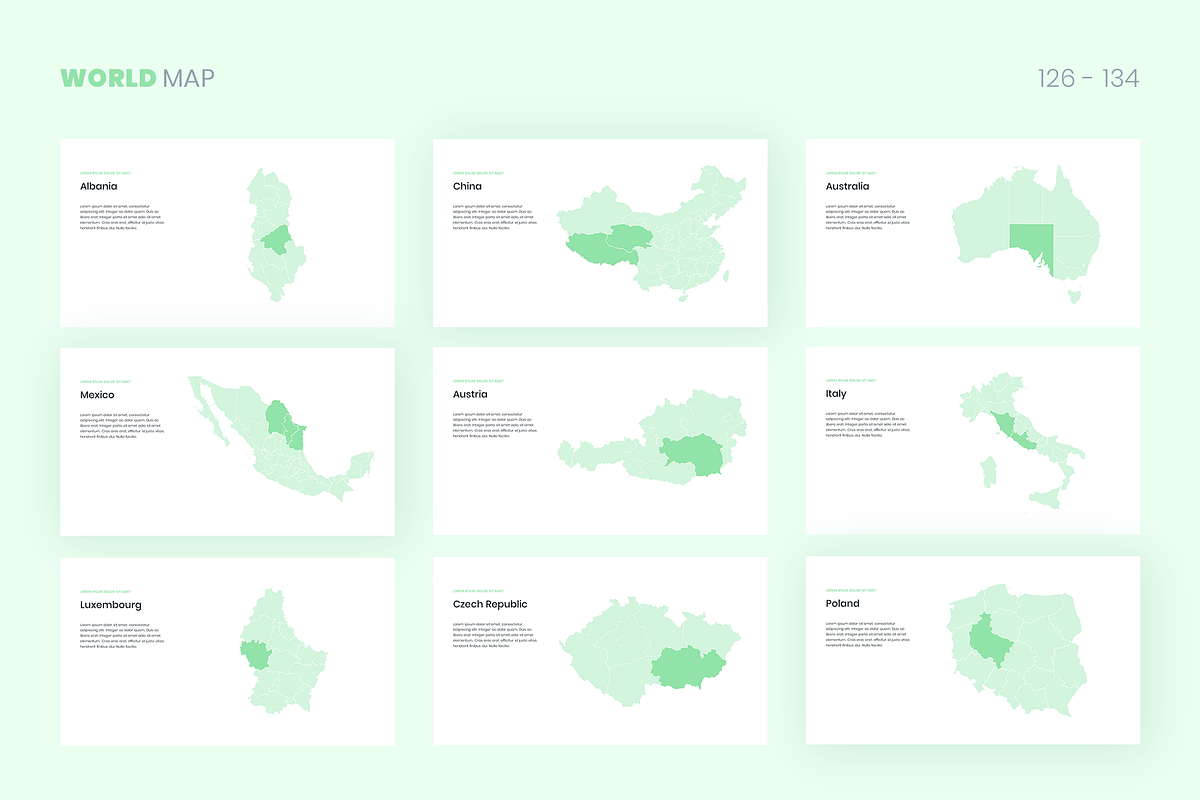Click Sicily island on the Italy map
This screenshot has width=1200, height=800.
tap(1046, 498)
